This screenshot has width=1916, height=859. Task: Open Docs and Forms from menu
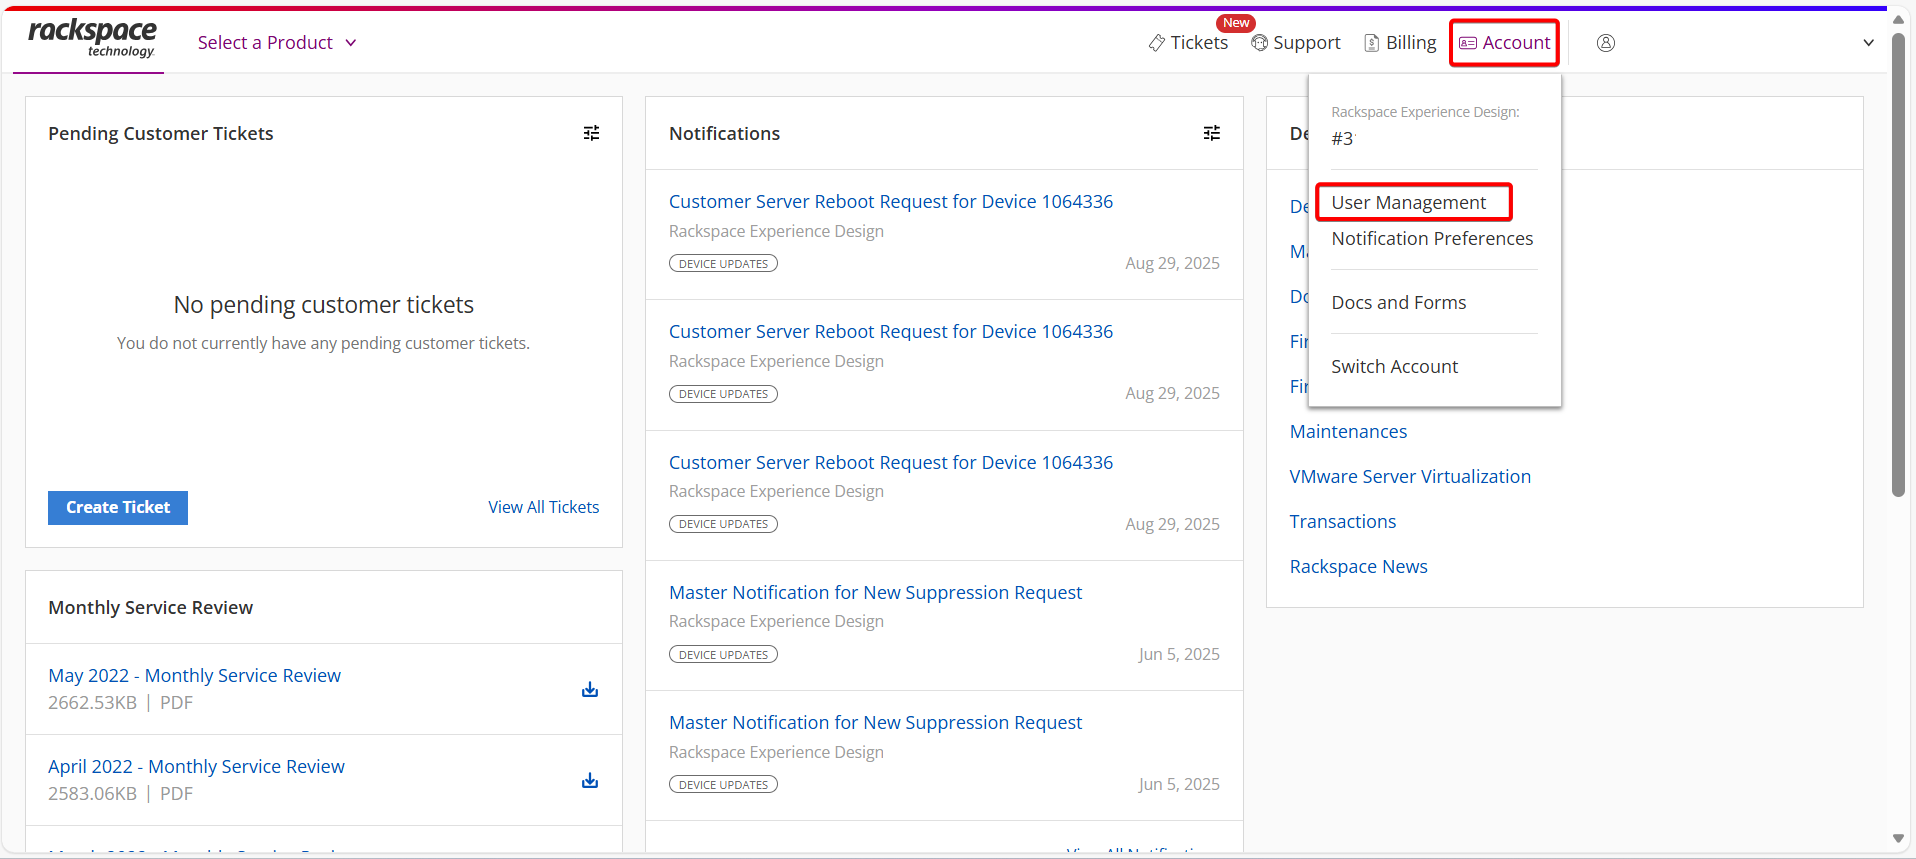[1398, 303]
